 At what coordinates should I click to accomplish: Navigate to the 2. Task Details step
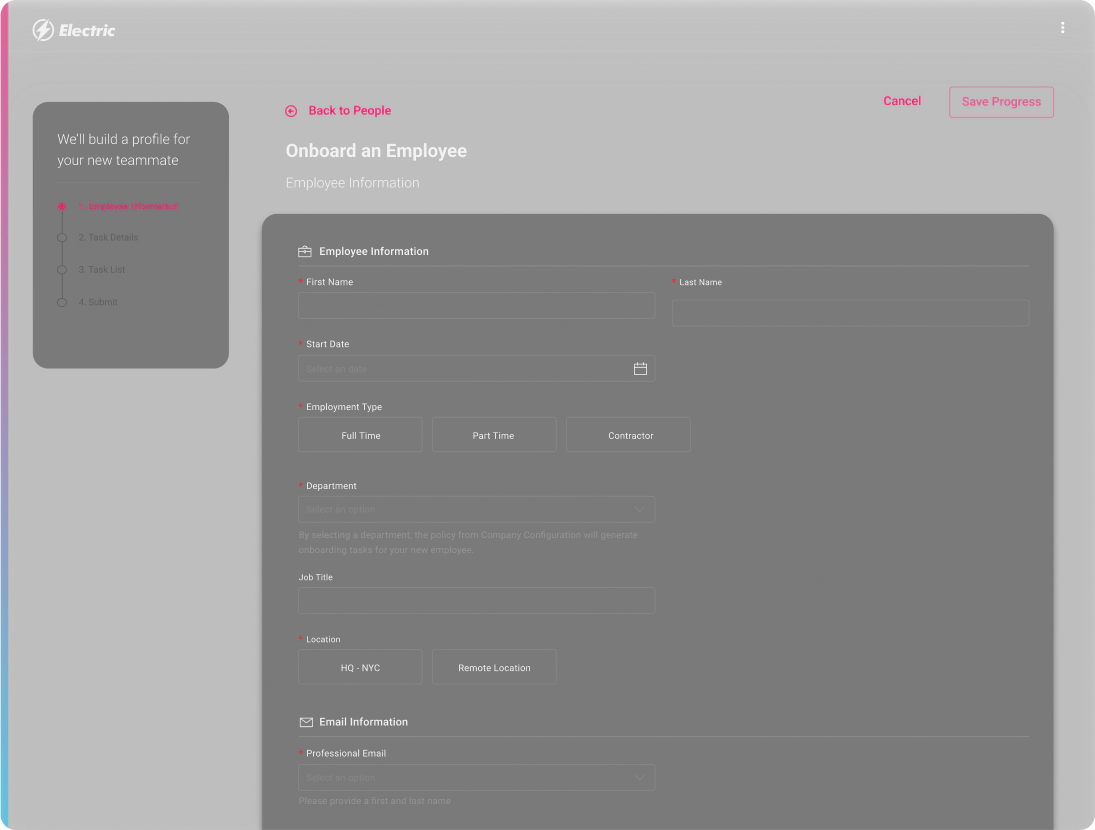[109, 237]
